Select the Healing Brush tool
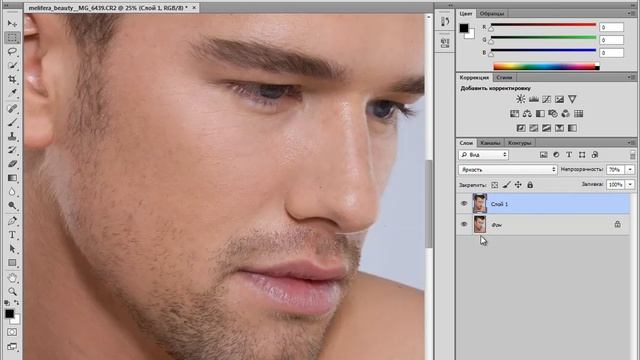This screenshot has width=640, height=360. [x=12, y=109]
